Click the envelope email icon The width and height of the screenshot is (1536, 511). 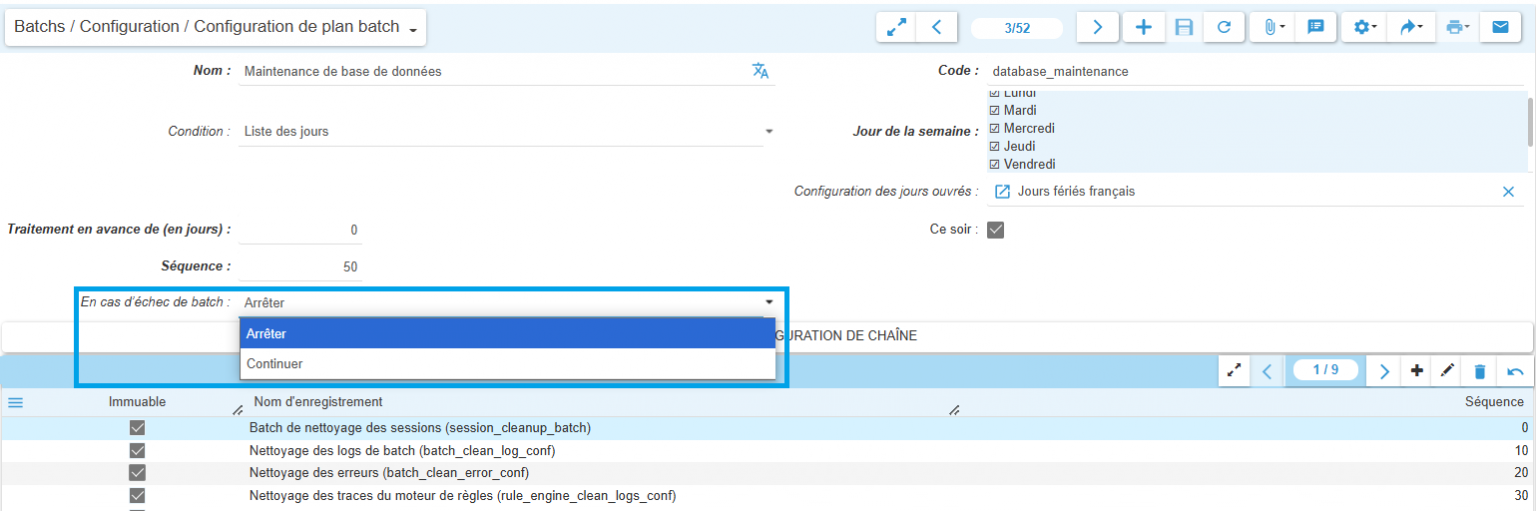[1500, 28]
